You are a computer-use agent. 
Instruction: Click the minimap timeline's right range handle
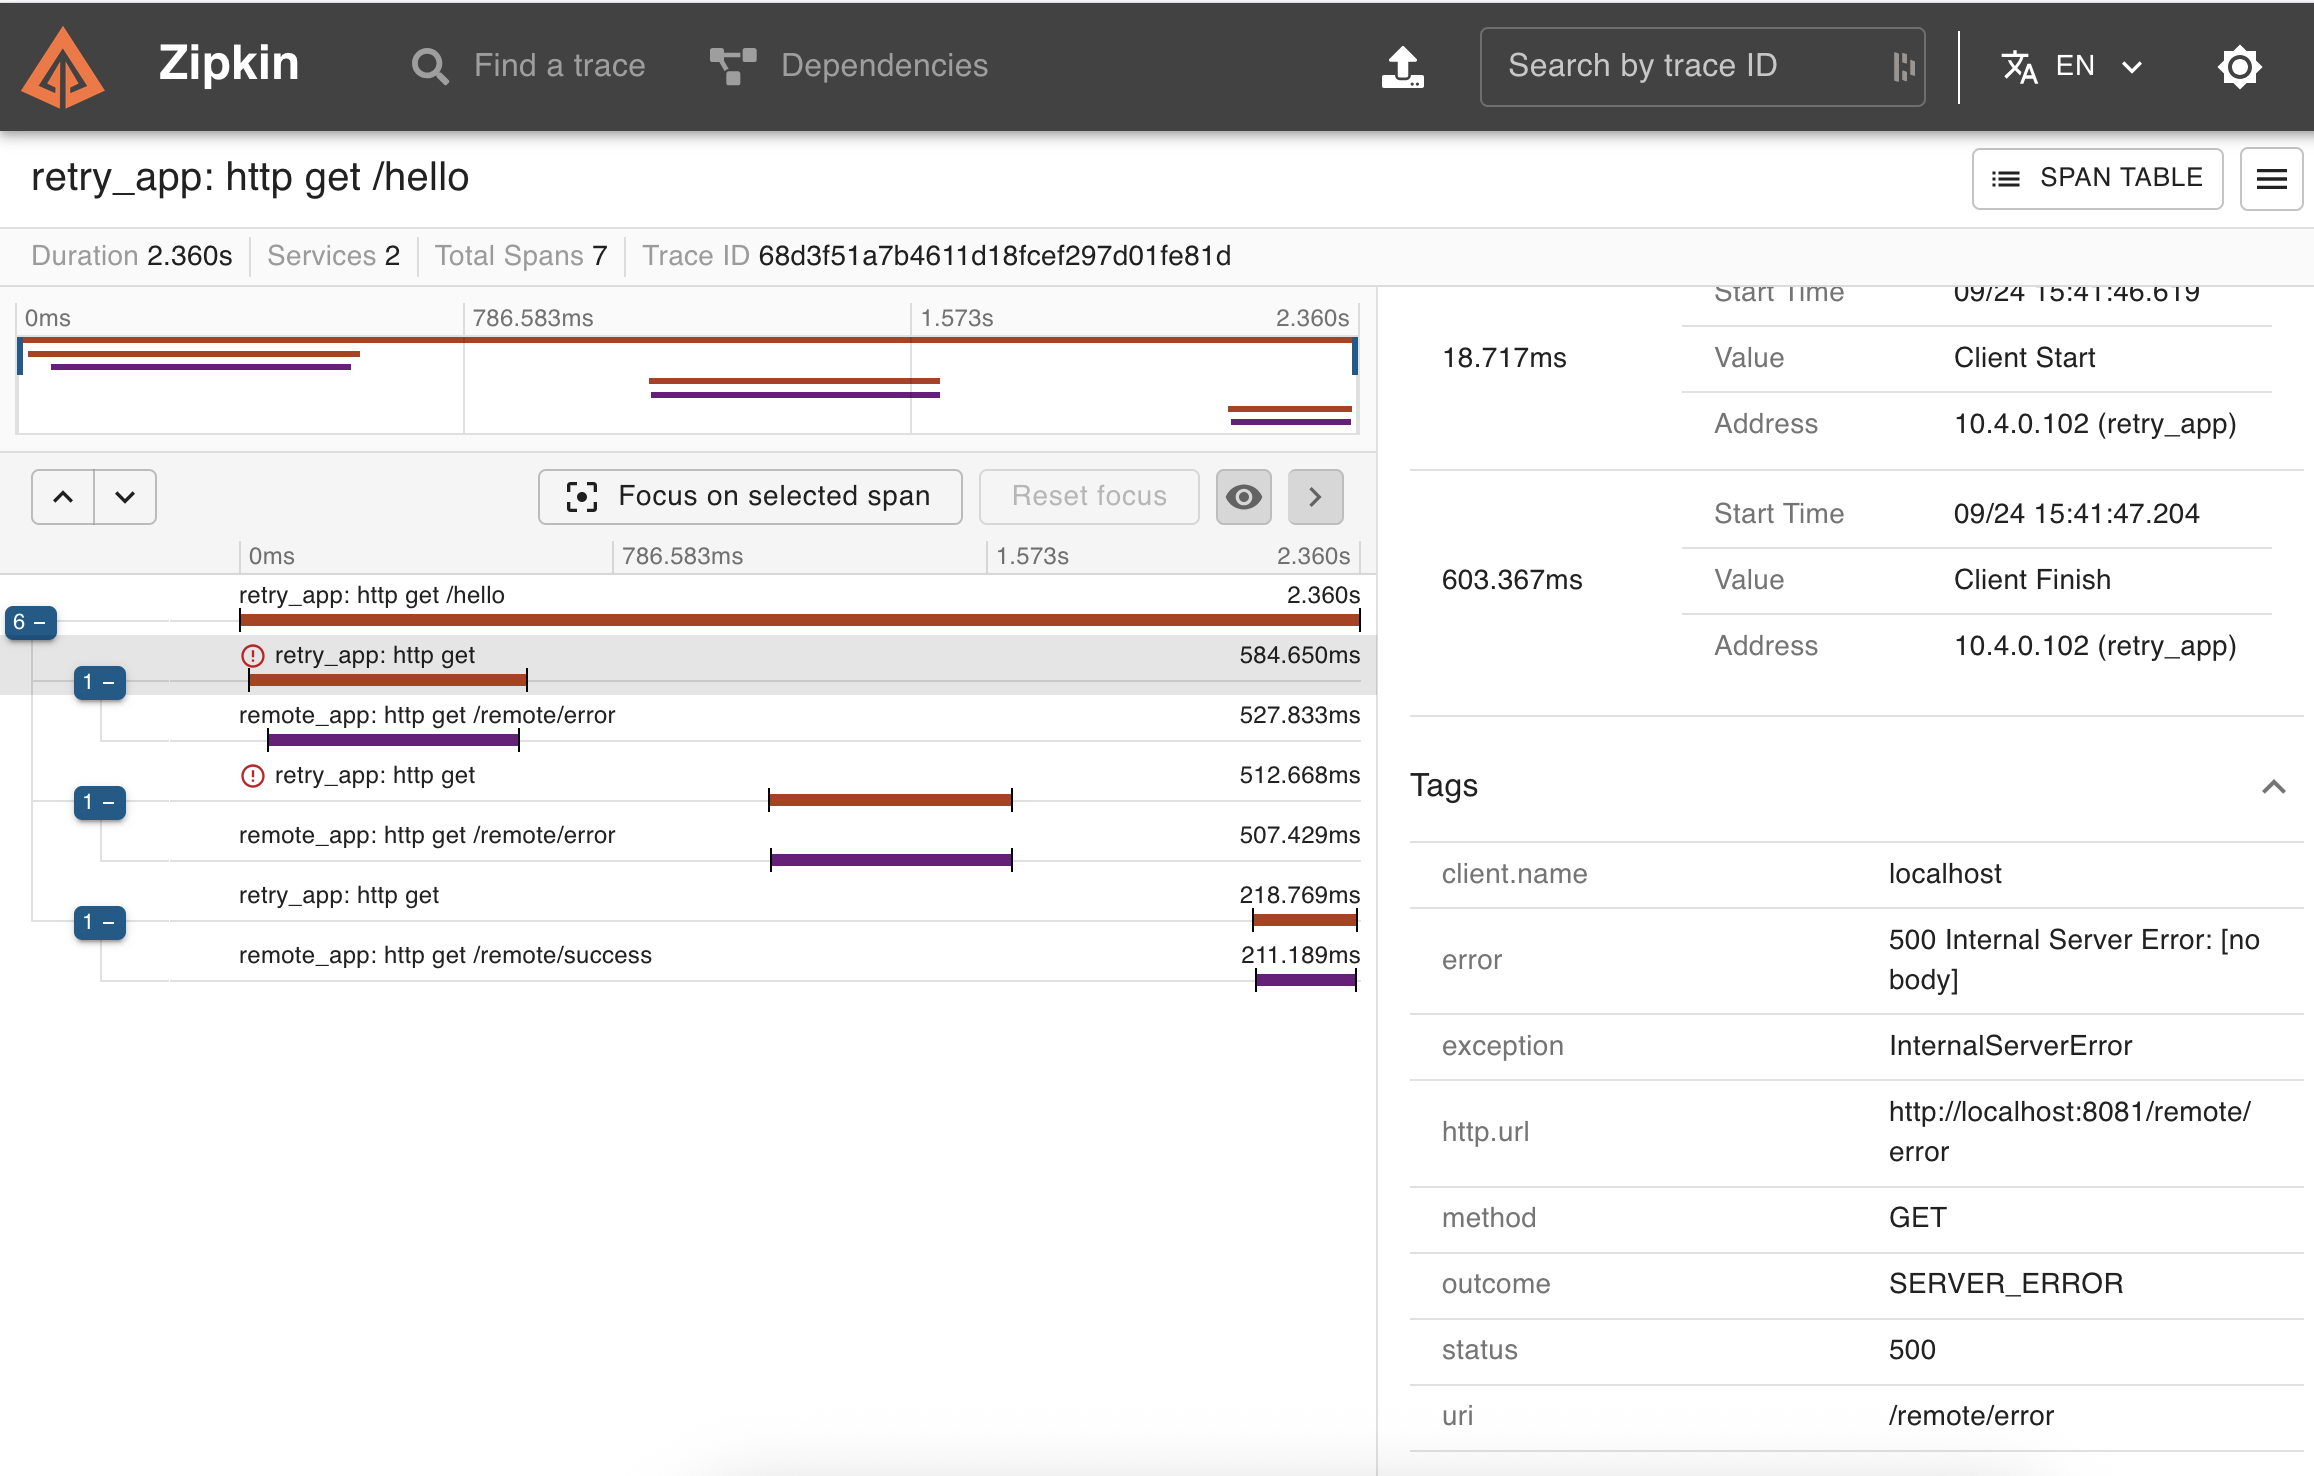point(1354,357)
